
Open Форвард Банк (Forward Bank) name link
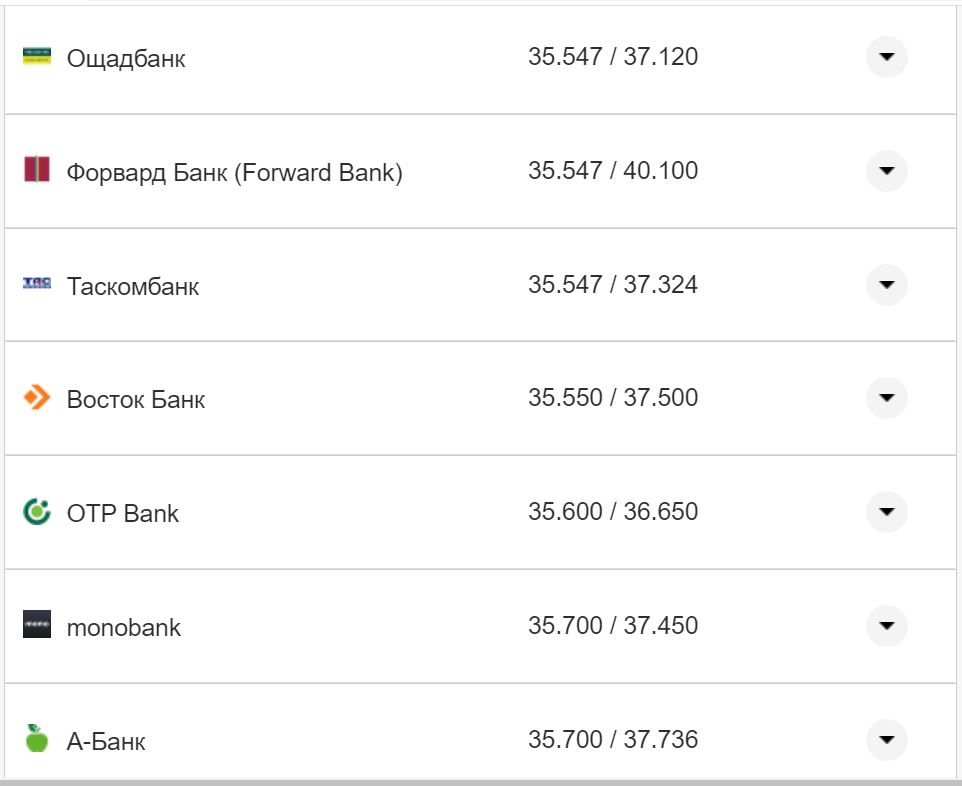[x=234, y=172]
